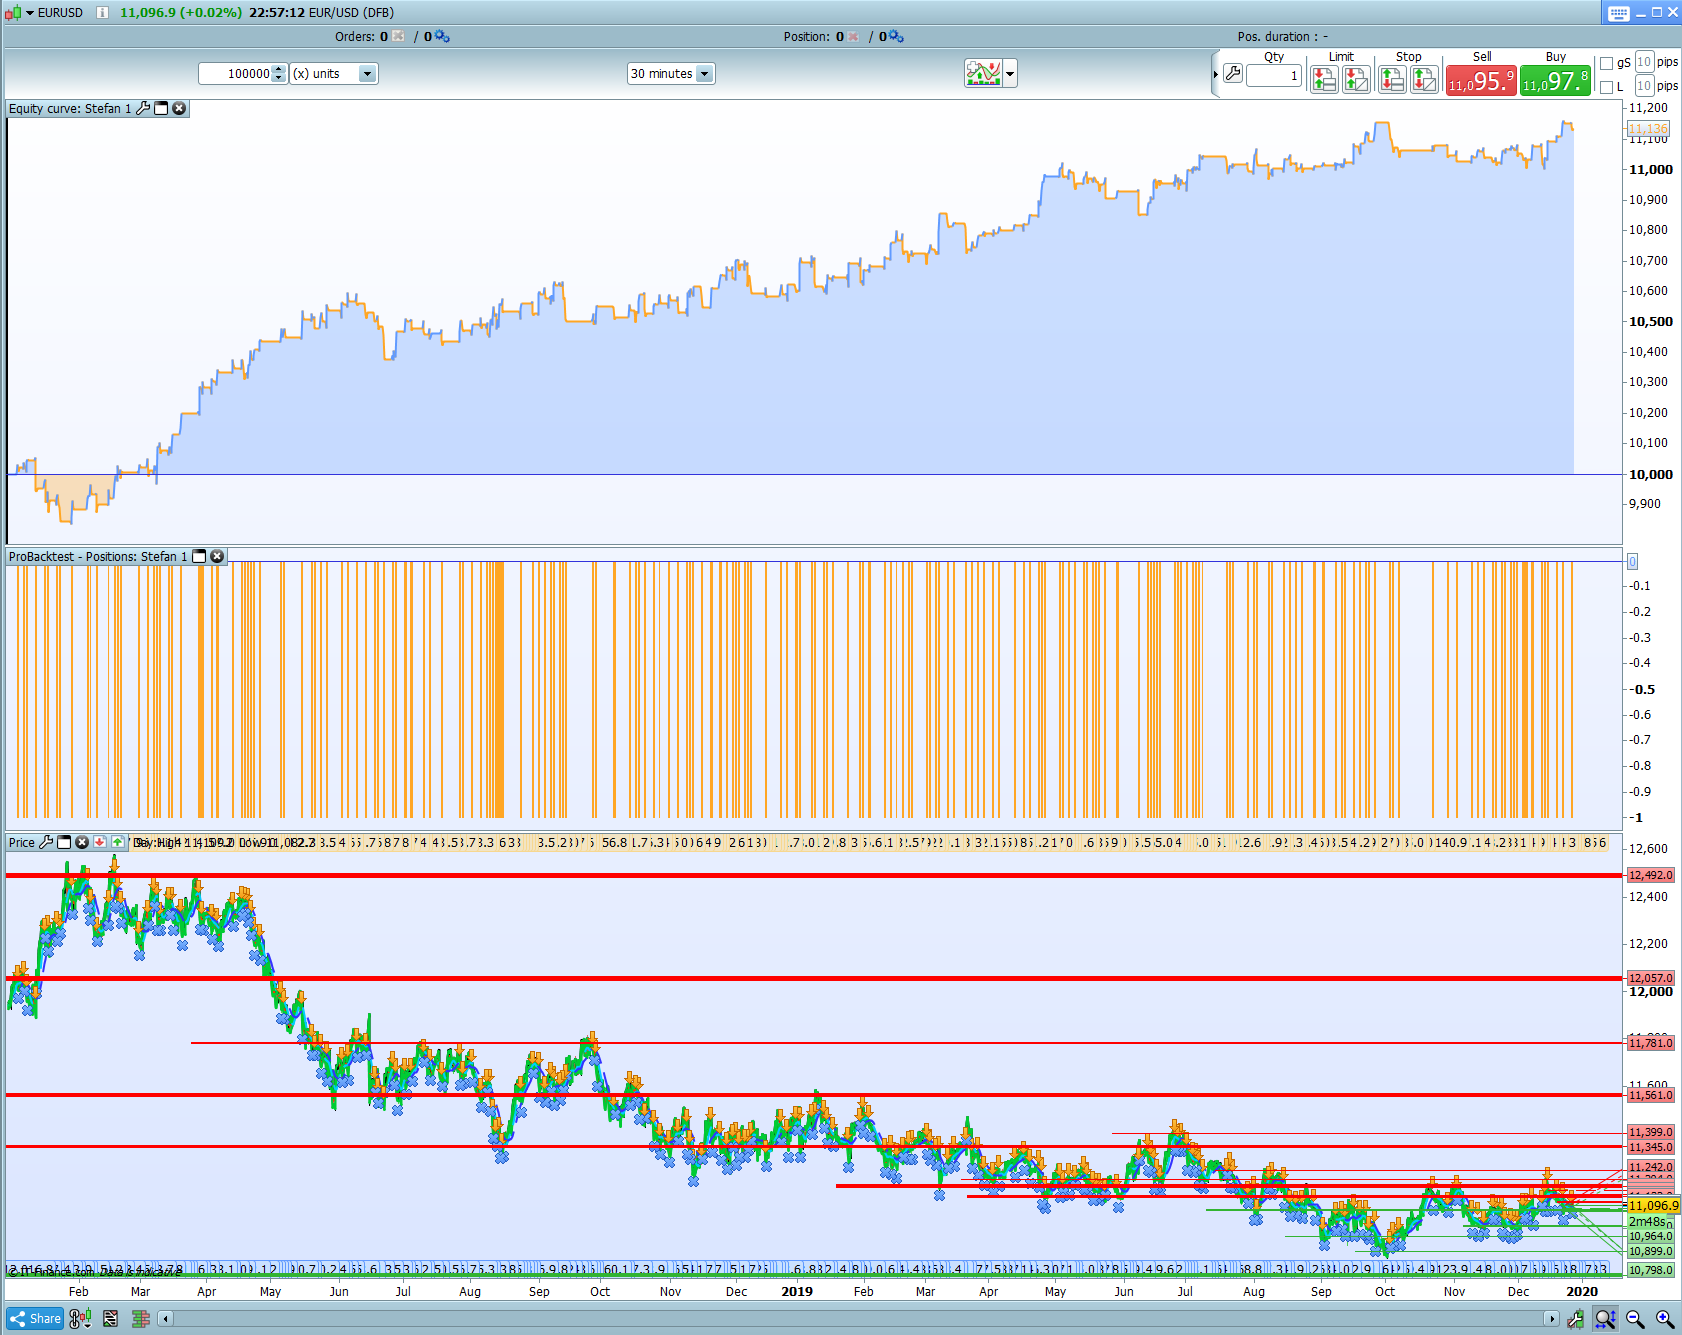Click the second Limit order icon
This screenshot has height=1335, width=1682.
click(x=1356, y=79)
